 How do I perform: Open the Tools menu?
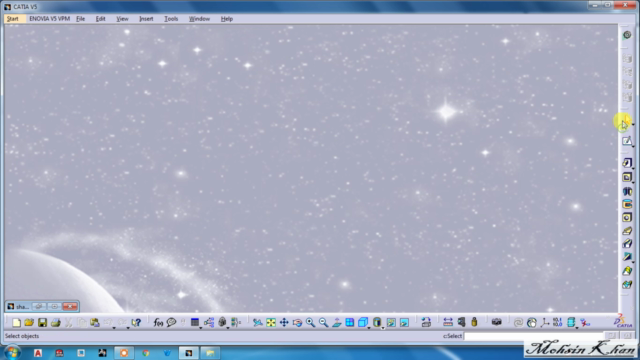click(171, 19)
